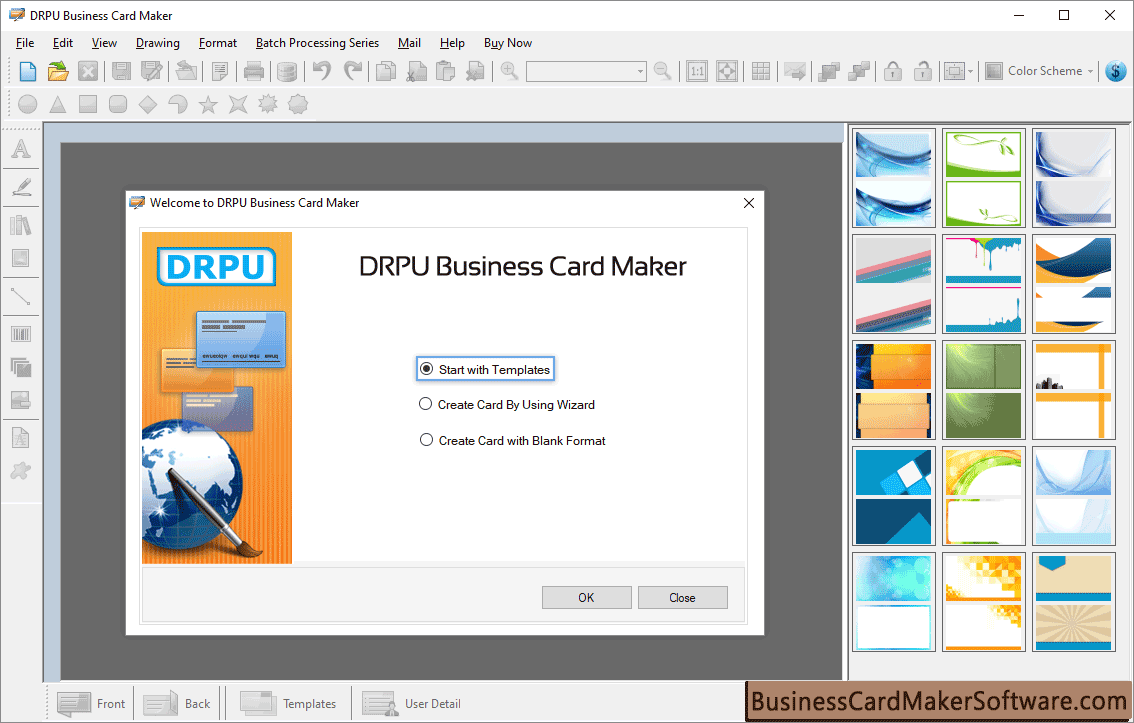Select the barcode tool in sidebar
This screenshot has width=1134, height=723.
click(21, 334)
